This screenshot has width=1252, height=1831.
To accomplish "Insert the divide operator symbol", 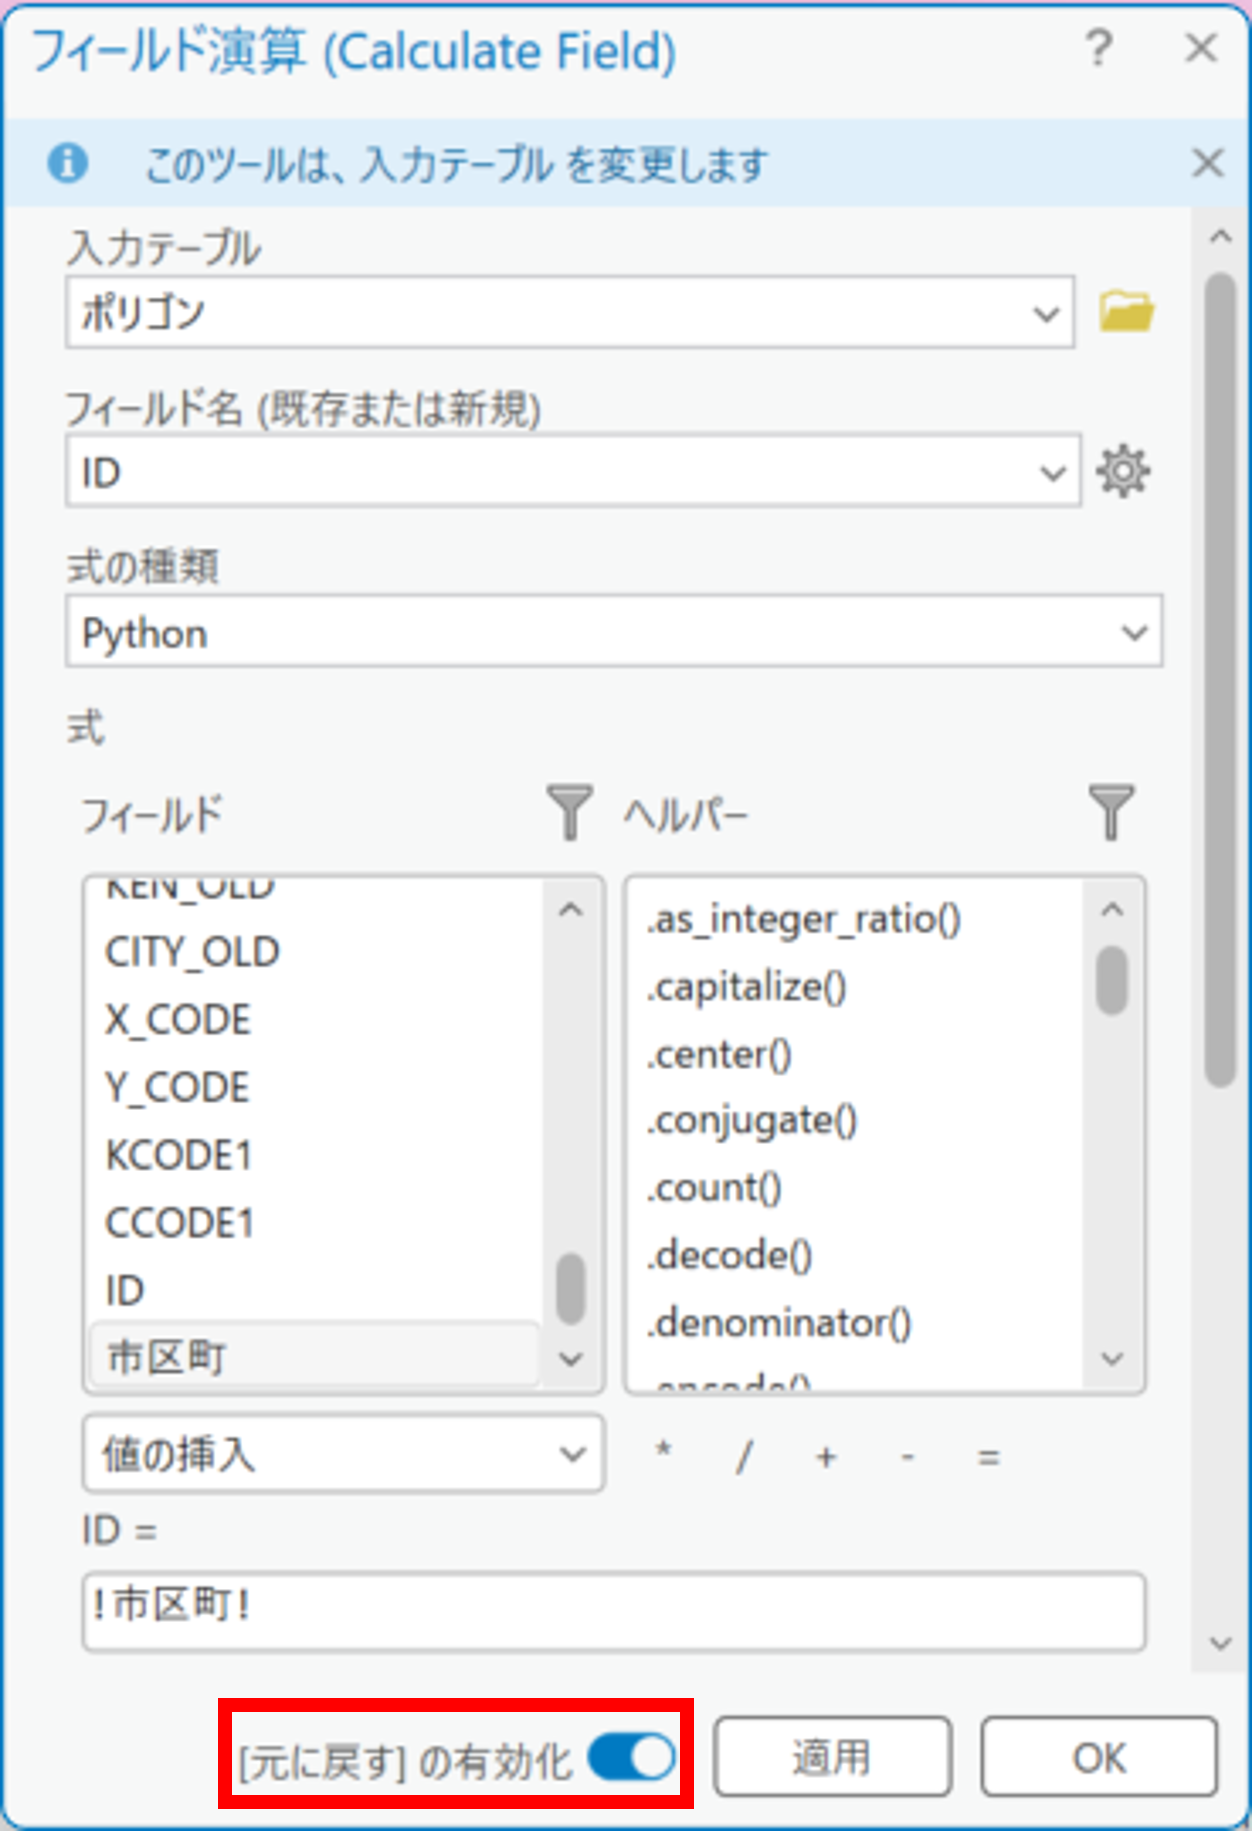I will (743, 1457).
